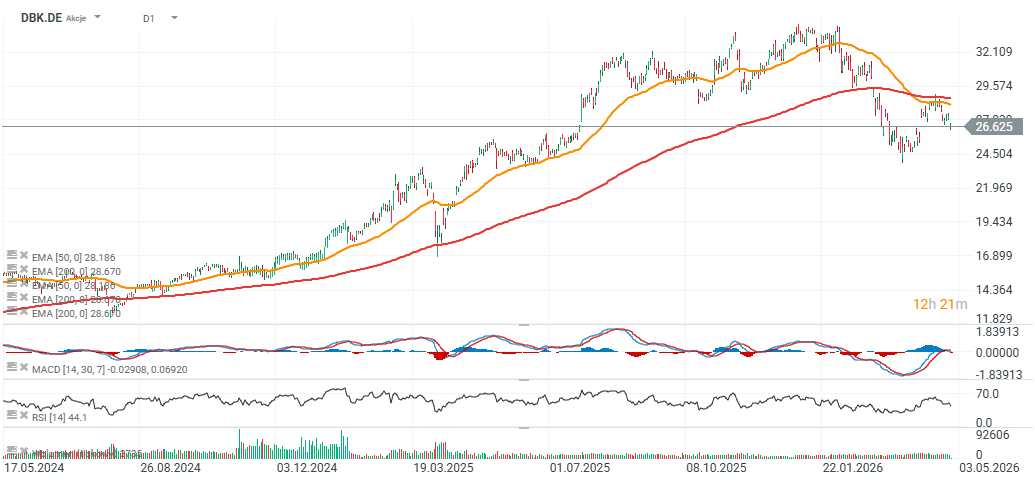The height and width of the screenshot is (485, 1035).
Task: Click the 12h 21m candle countdown timer
Action: 939,304
